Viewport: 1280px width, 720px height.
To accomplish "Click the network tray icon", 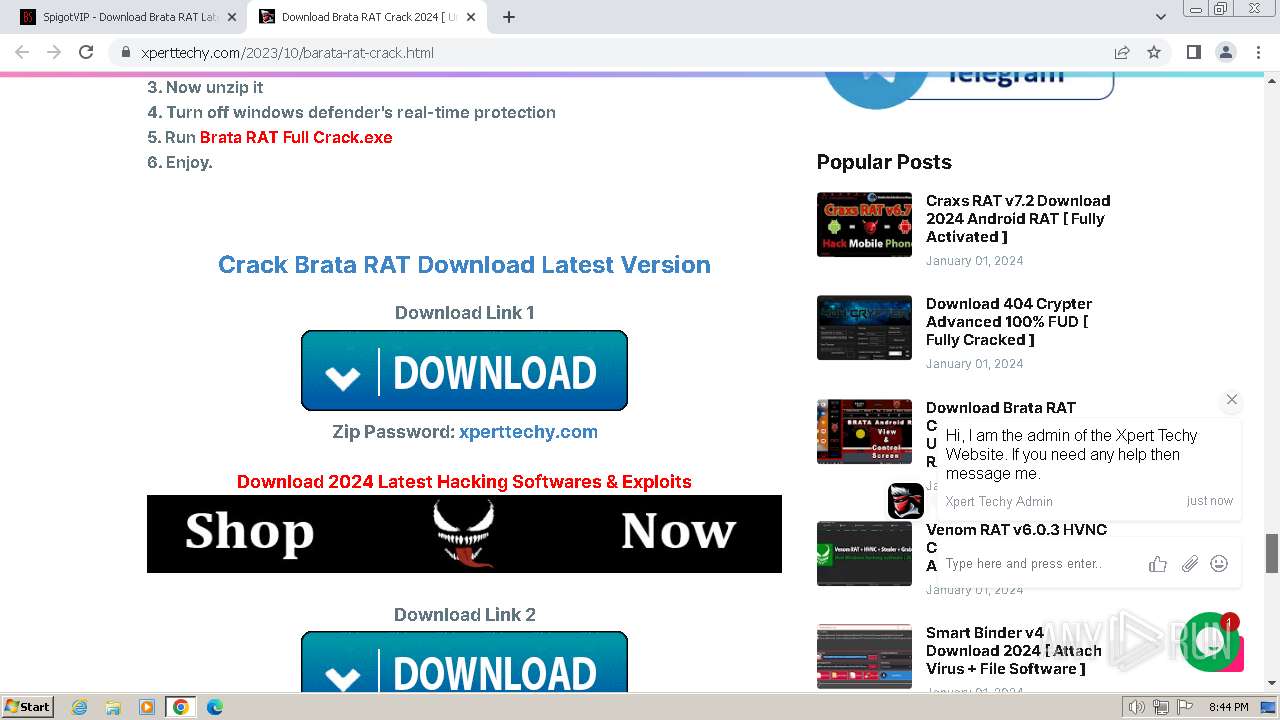I will (x=1160, y=707).
